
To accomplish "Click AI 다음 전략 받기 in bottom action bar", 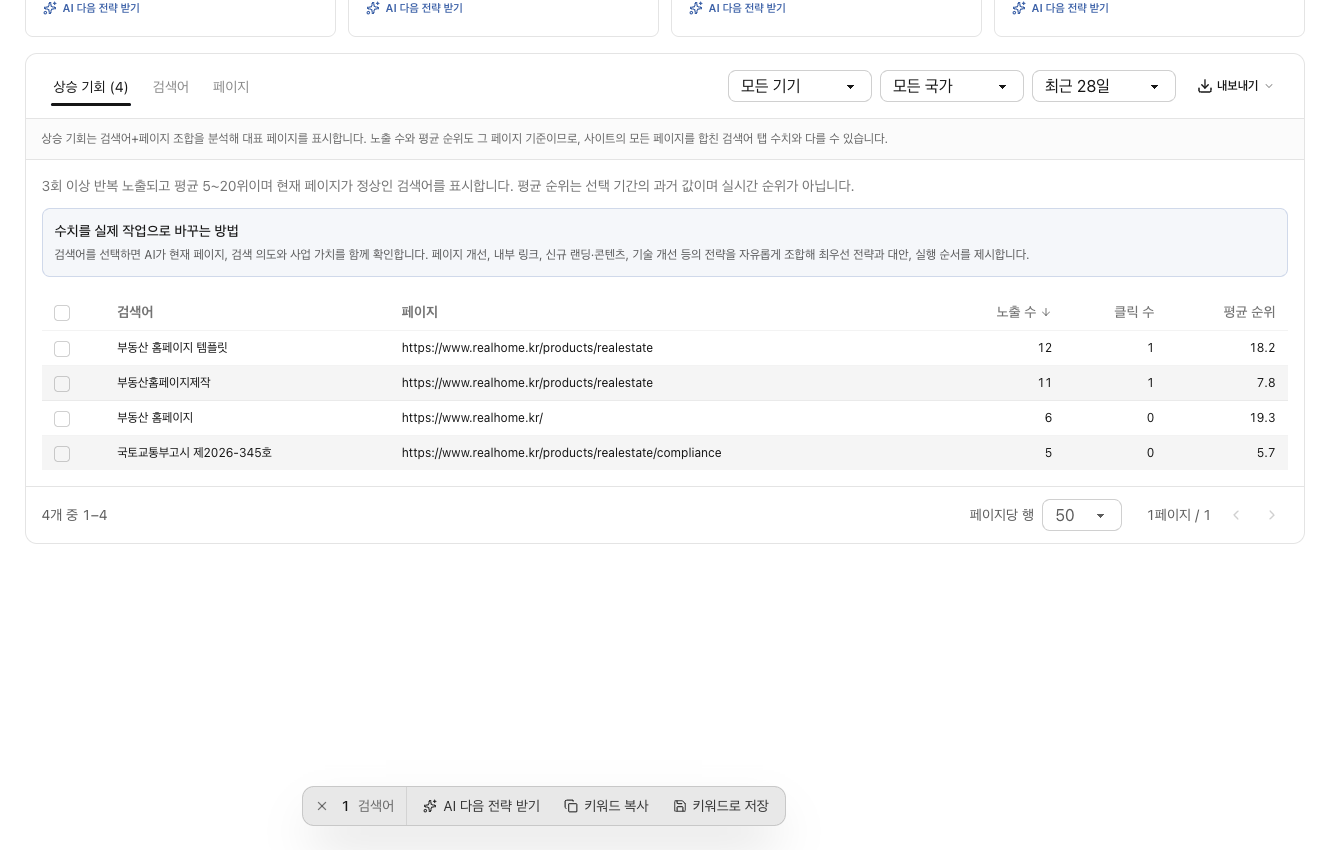I will coord(481,806).
